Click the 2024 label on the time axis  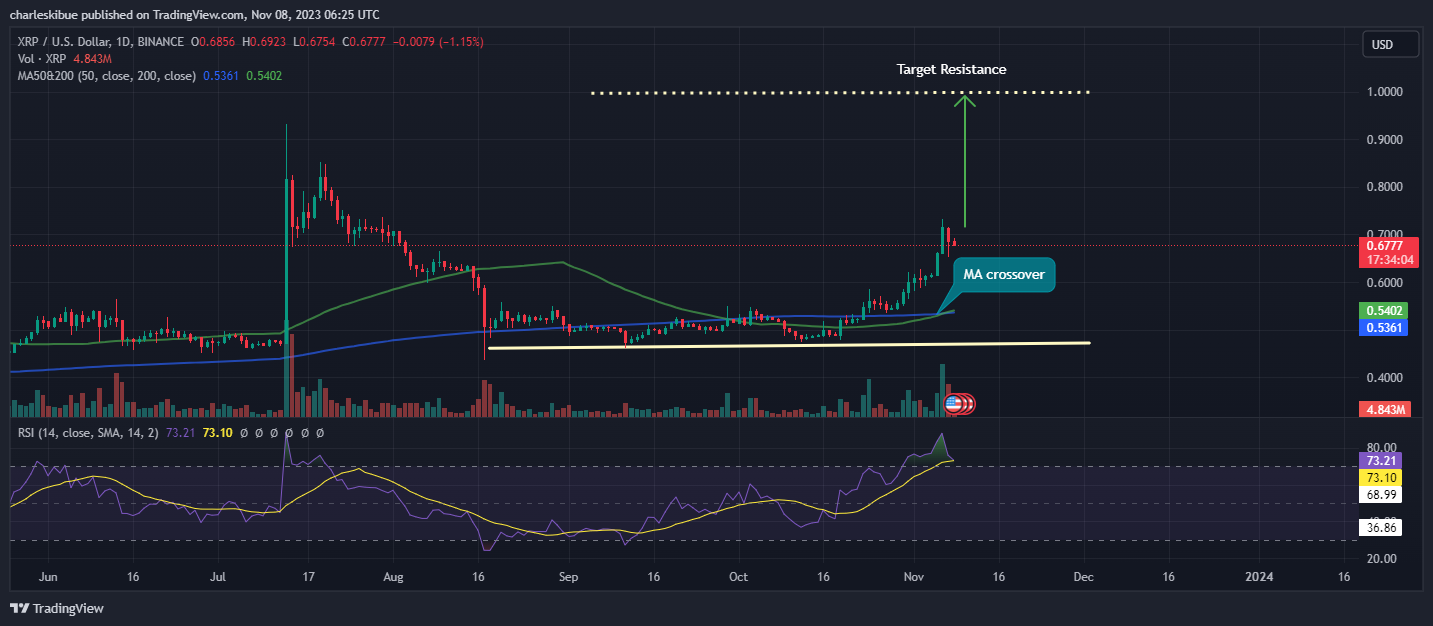pos(1258,577)
